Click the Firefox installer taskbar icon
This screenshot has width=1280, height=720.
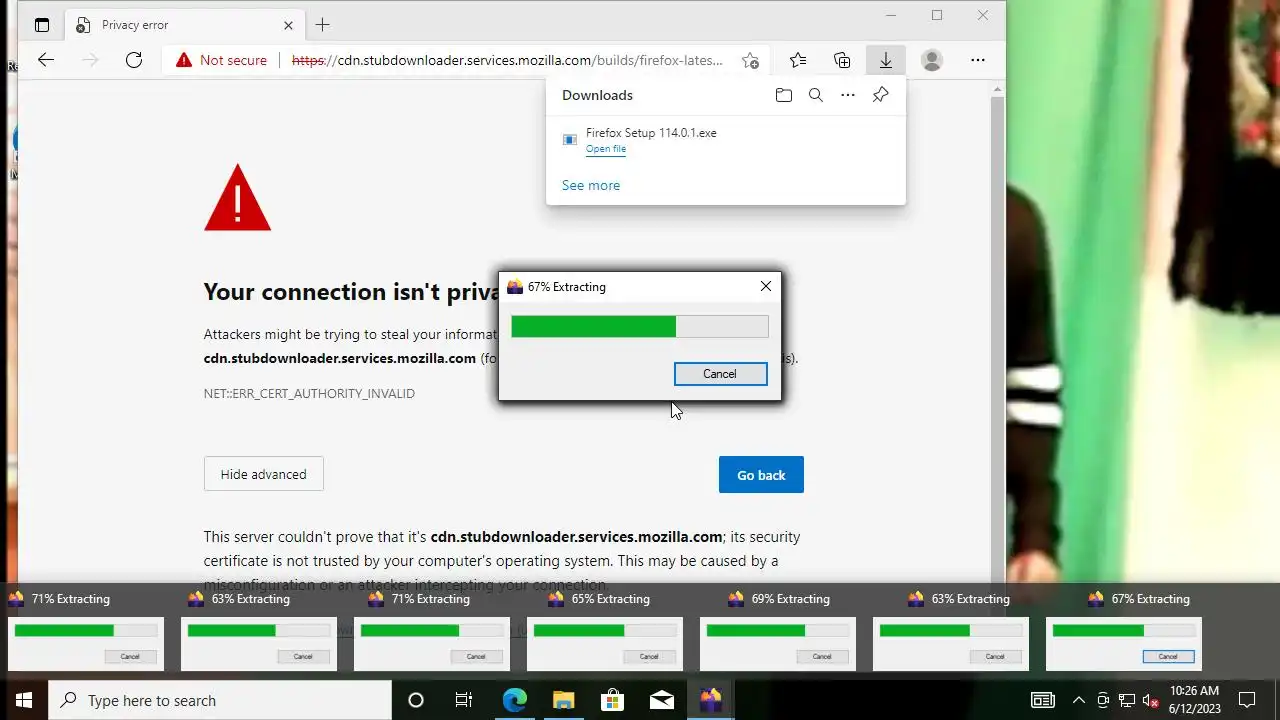[x=710, y=700]
